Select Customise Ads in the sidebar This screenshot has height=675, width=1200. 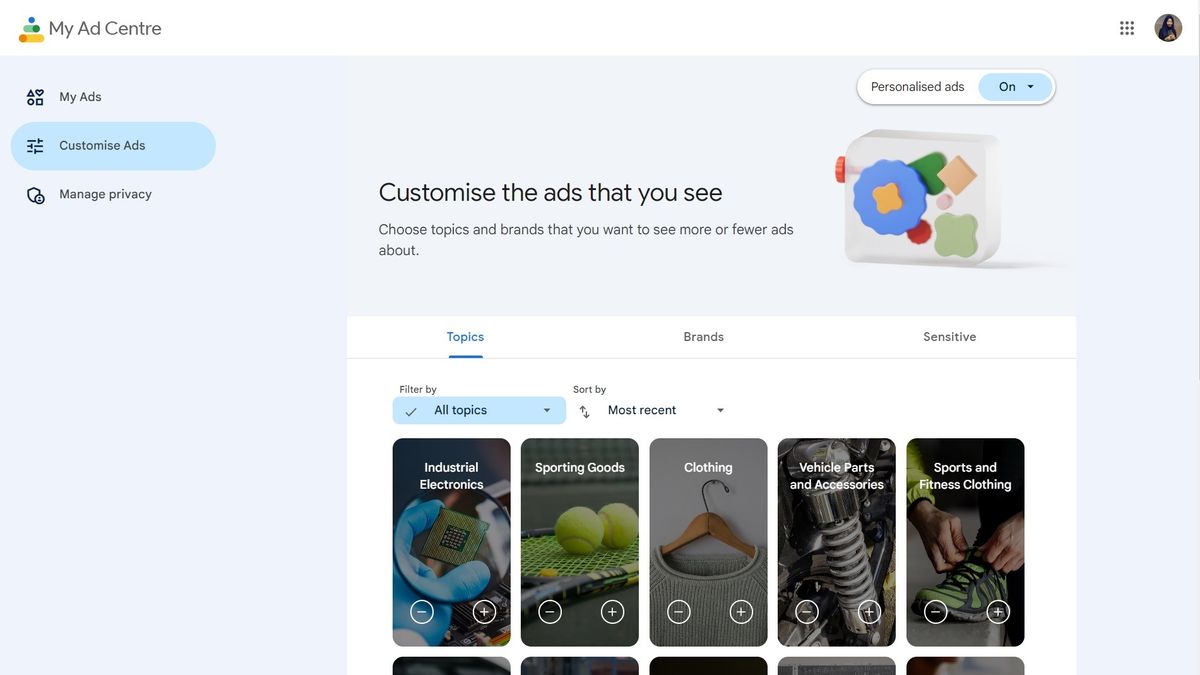click(x=113, y=146)
